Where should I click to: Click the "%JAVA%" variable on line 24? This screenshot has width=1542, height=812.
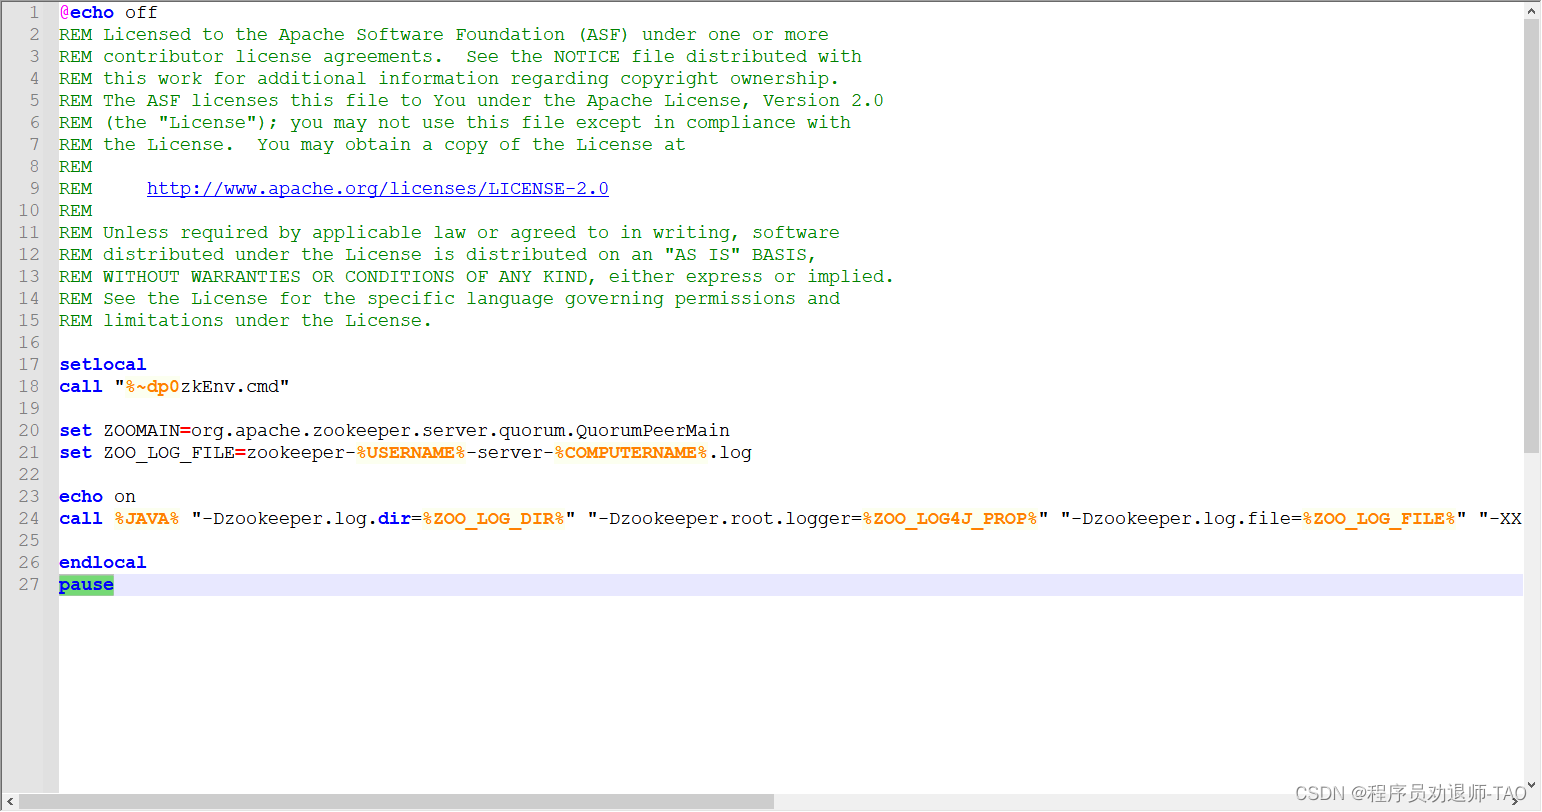147,518
